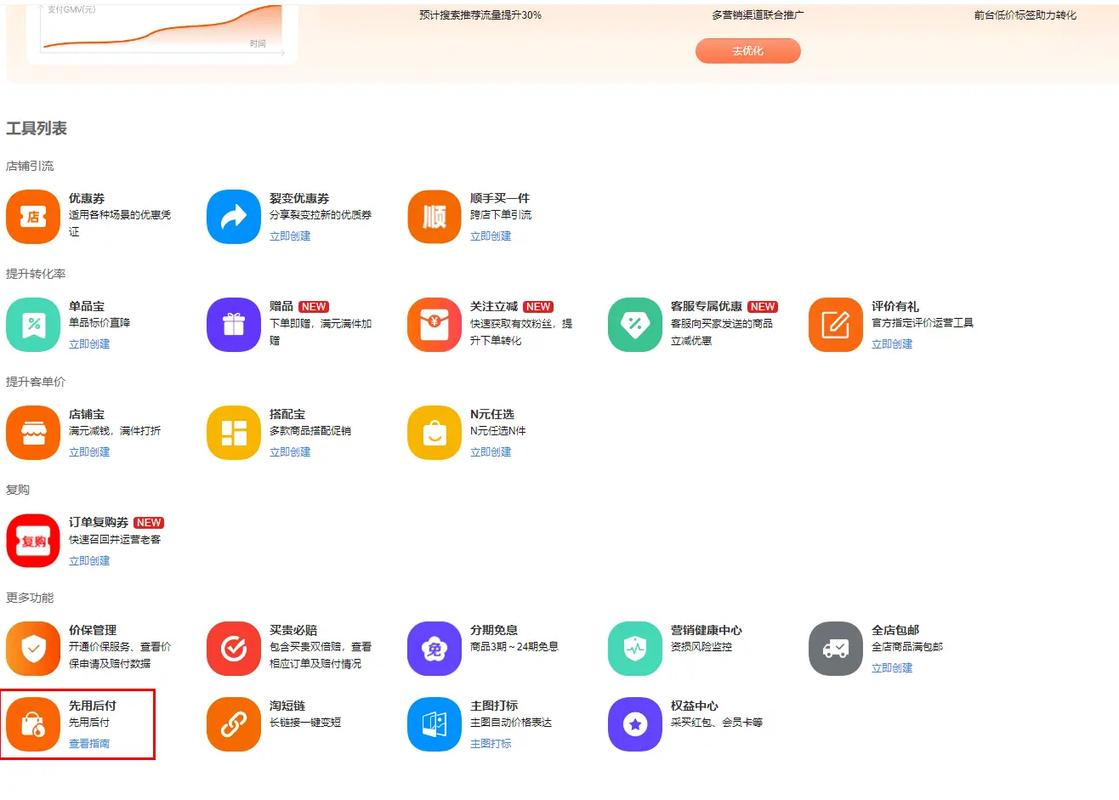Click the 分期免息 title text
Screen dimensions: 1119x800
(x=494, y=630)
